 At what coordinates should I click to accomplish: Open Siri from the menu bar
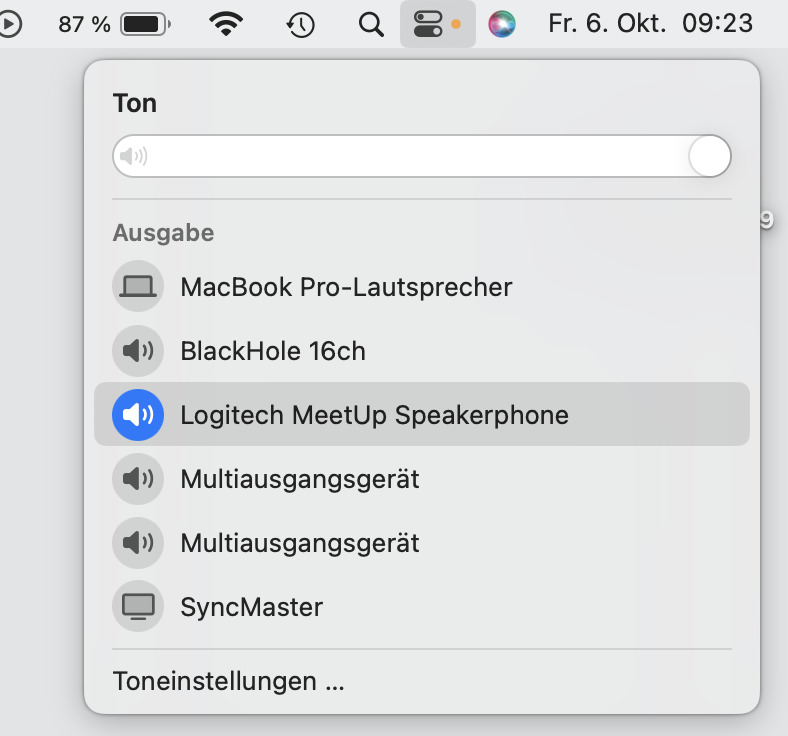tap(502, 24)
